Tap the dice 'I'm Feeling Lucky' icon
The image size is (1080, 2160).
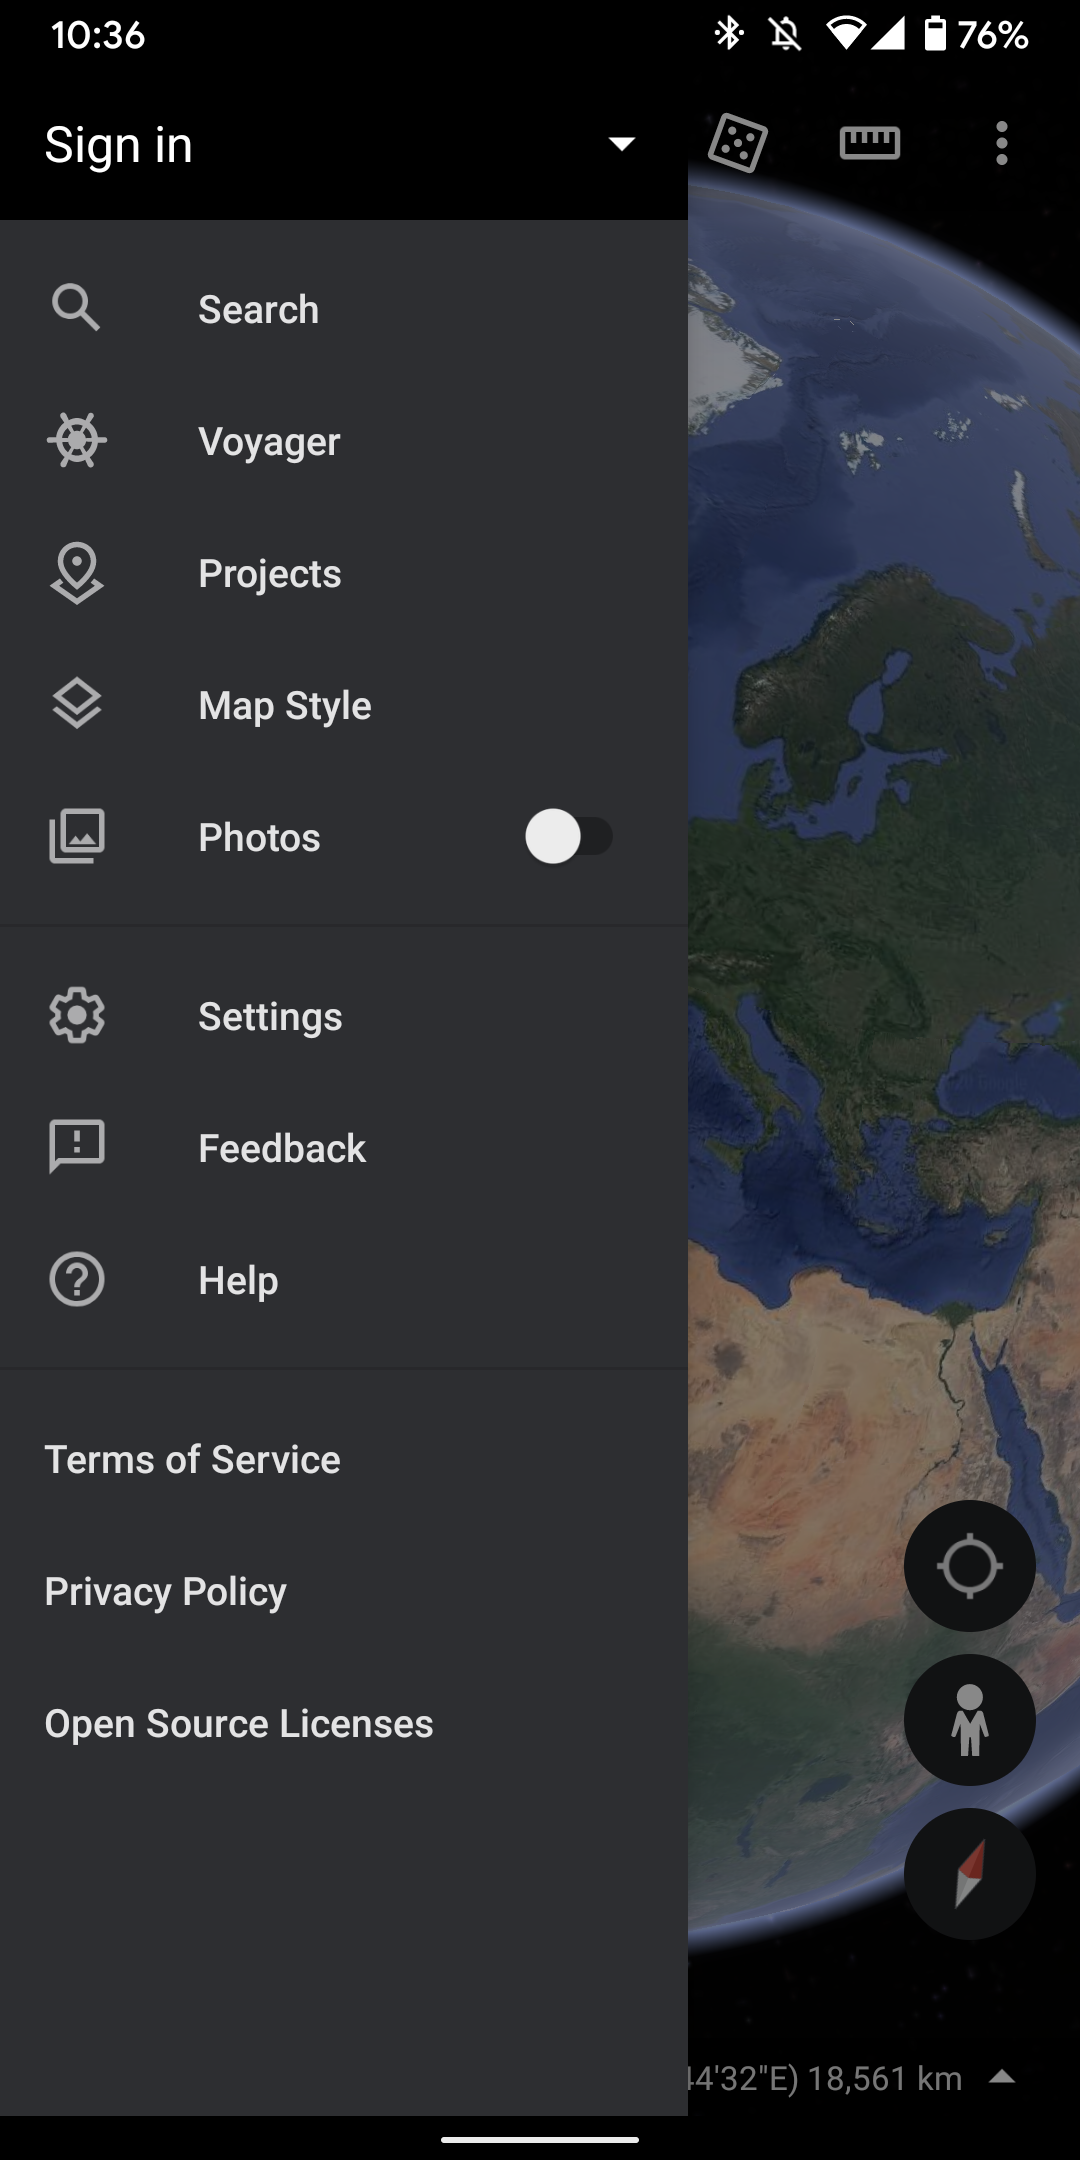[x=738, y=143]
